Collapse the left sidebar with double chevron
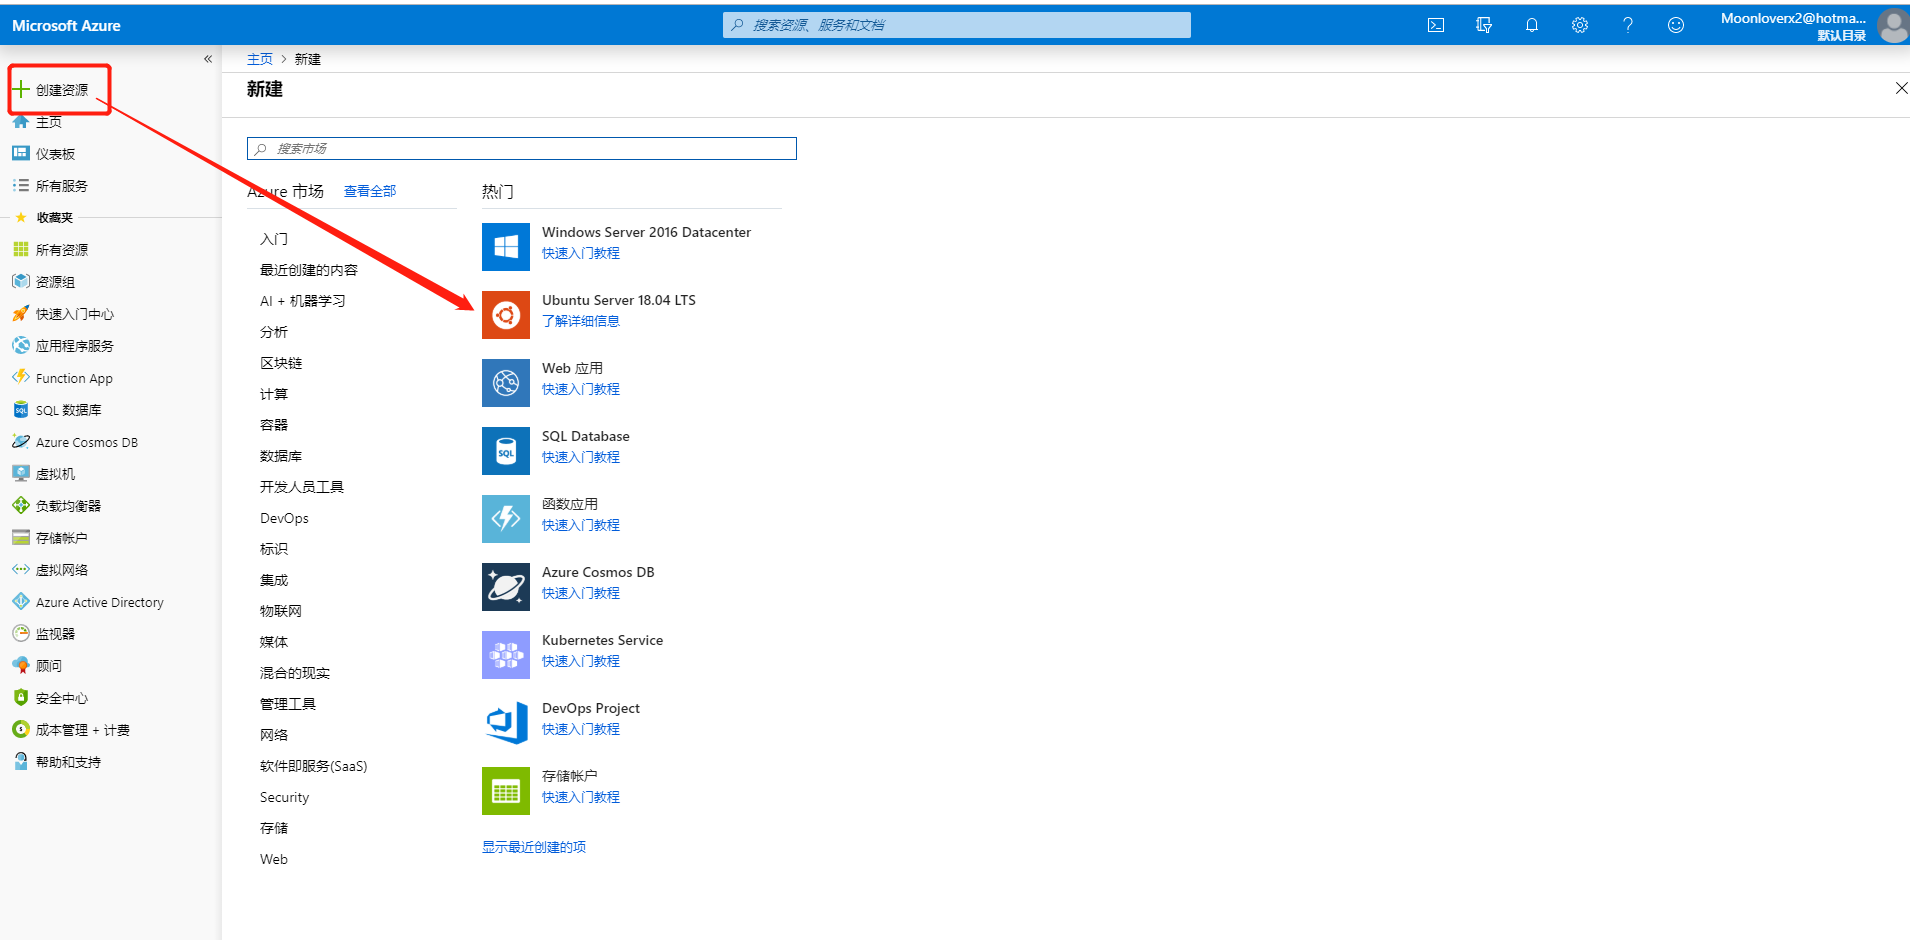Screen dimensions: 1910x940 [x=208, y=59]
